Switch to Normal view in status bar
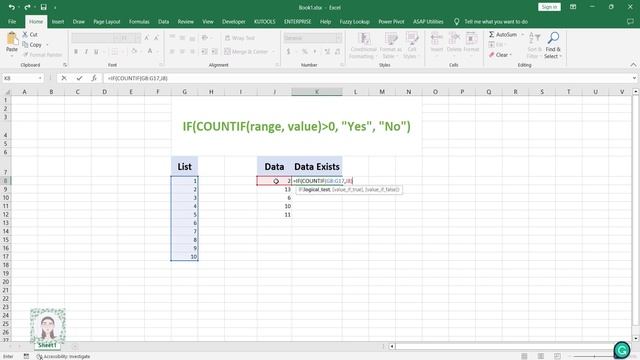The height and width of the screenshot is (360, 640). point(524,356)
